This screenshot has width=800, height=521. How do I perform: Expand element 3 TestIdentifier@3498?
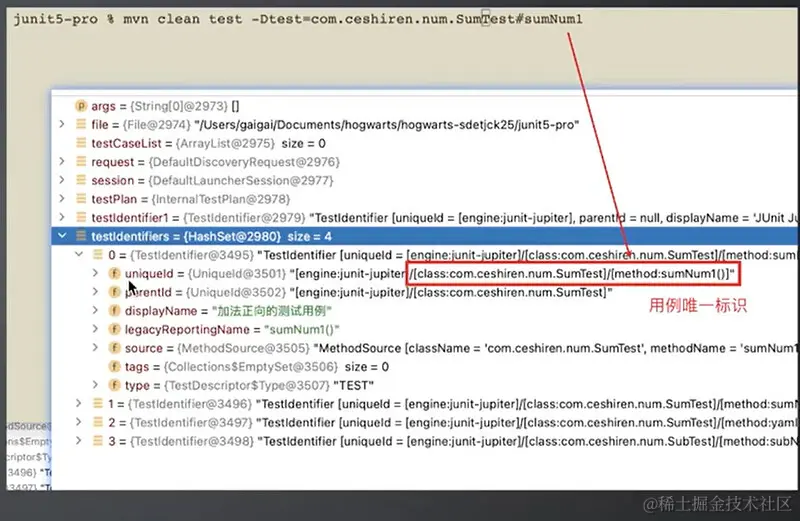coord(79,440)
